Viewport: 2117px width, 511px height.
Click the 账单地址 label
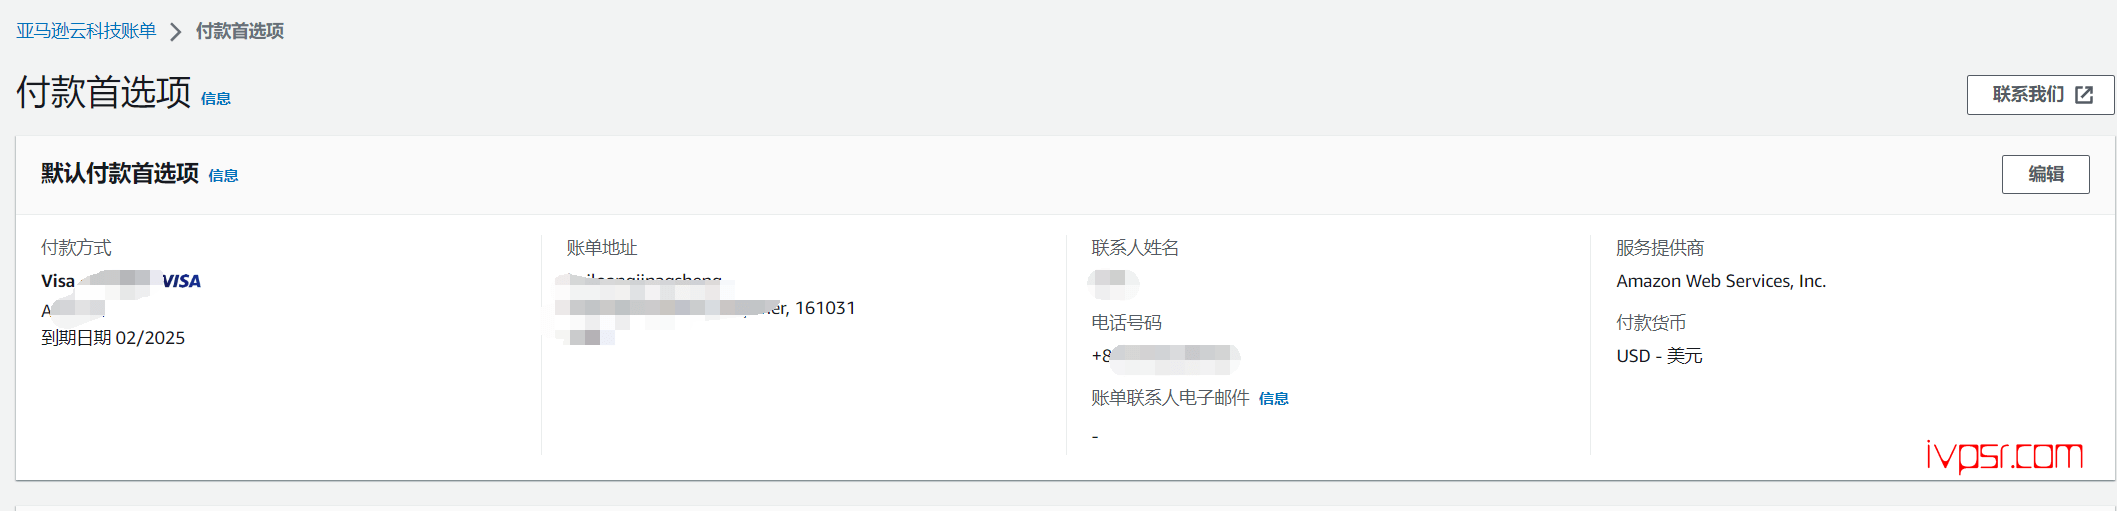click(602, 247)
